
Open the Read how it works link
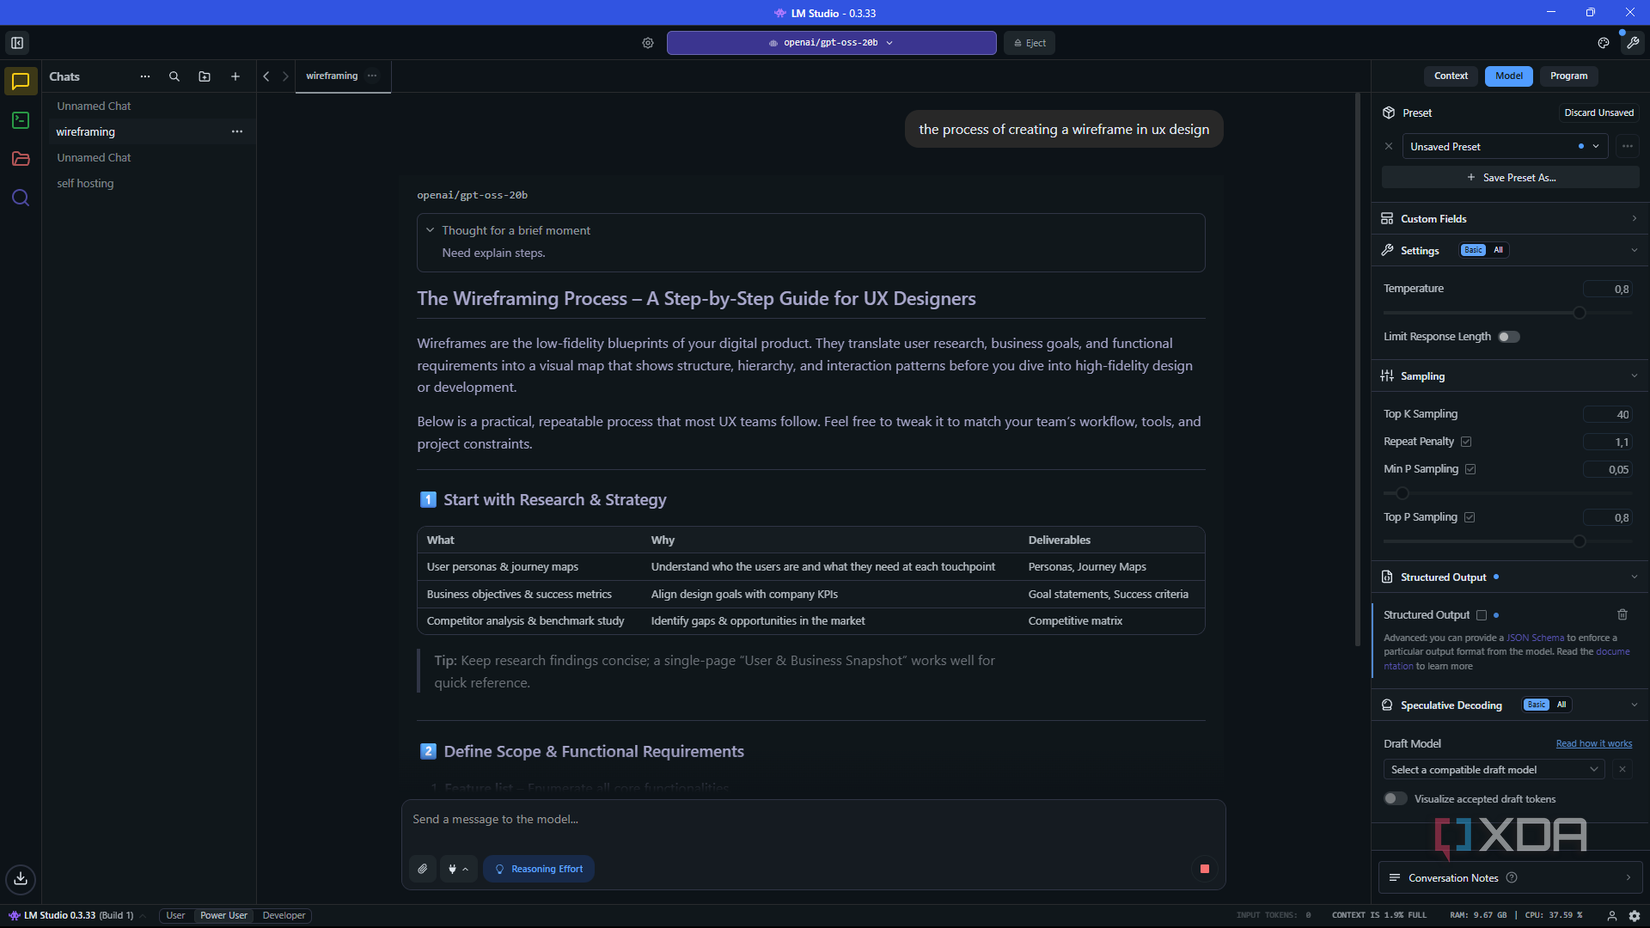tap(1594, 744)
